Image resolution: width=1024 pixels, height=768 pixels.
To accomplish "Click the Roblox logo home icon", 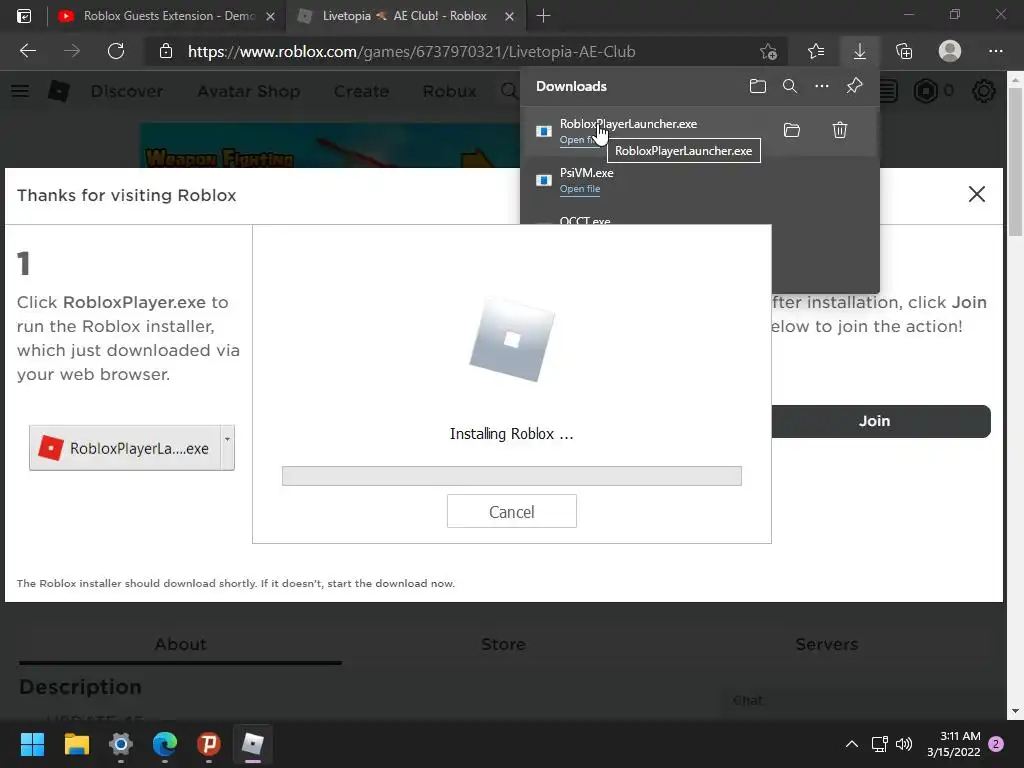I will point(59,91).
